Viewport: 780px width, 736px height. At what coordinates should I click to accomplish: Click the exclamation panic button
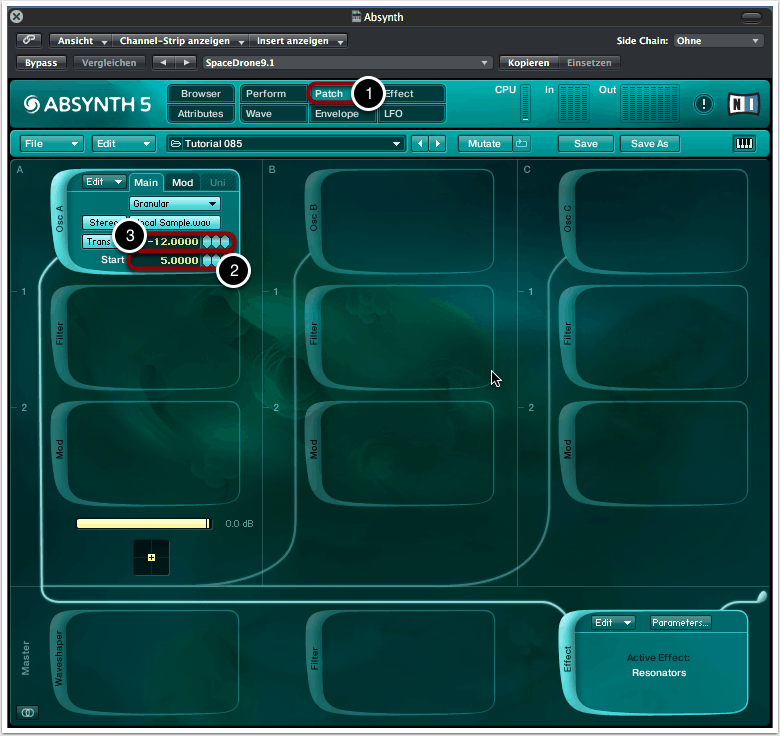tap(704, 104)
